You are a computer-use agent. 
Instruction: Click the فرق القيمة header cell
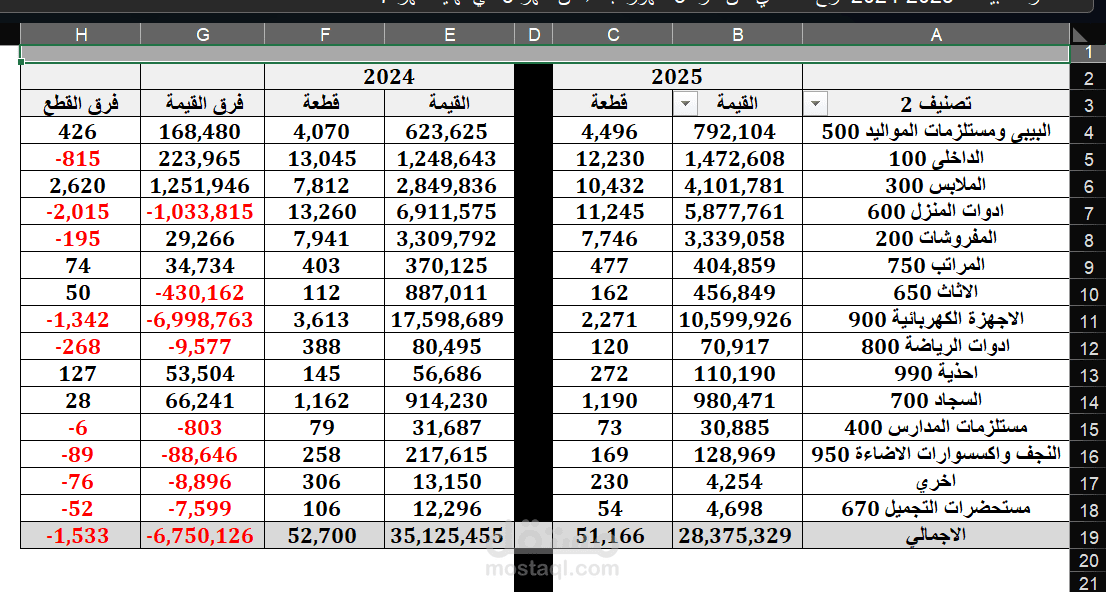(202, 104)
